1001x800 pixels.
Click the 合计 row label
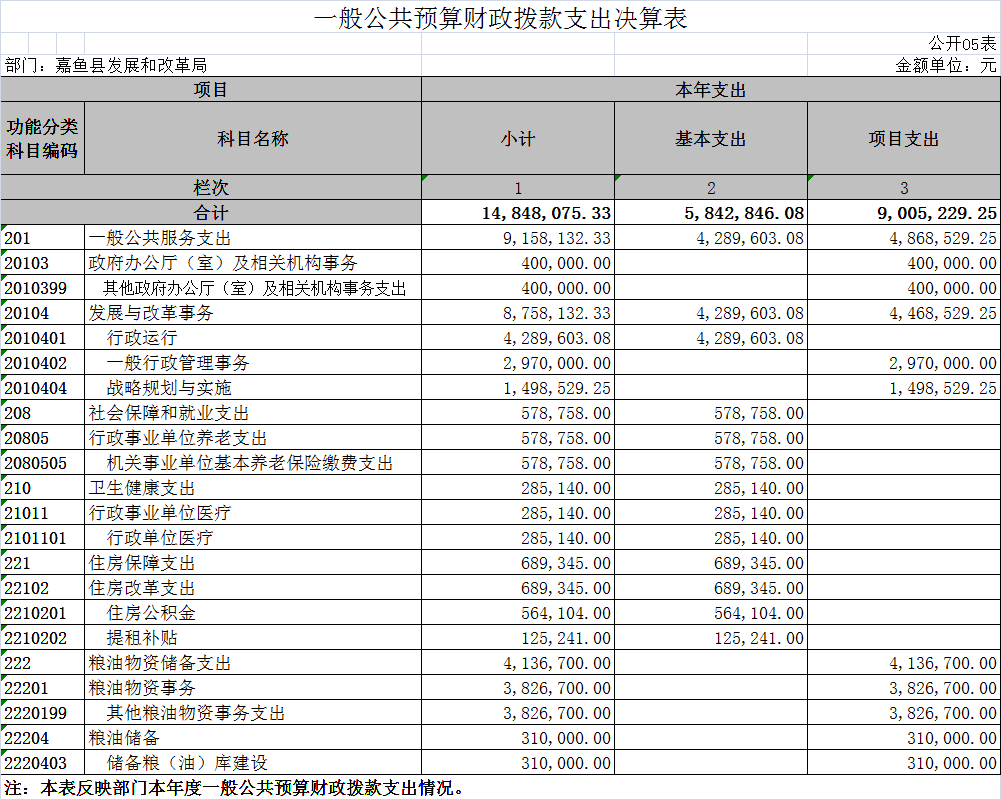pos(211,212)
